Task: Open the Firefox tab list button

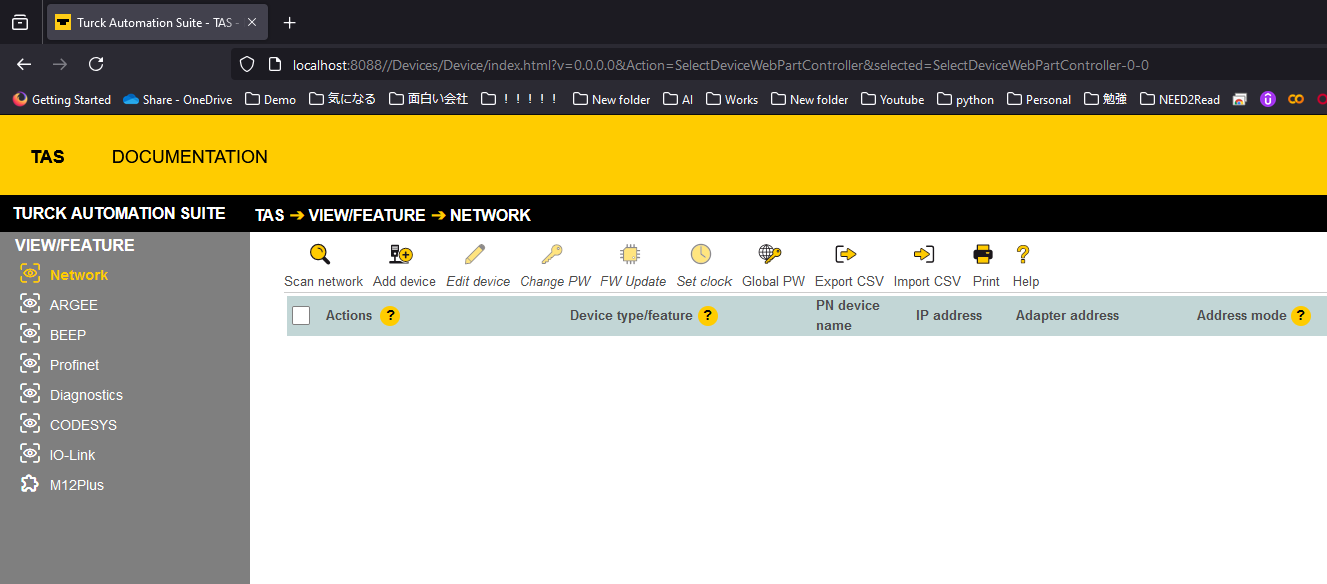Action: (20, 22)
